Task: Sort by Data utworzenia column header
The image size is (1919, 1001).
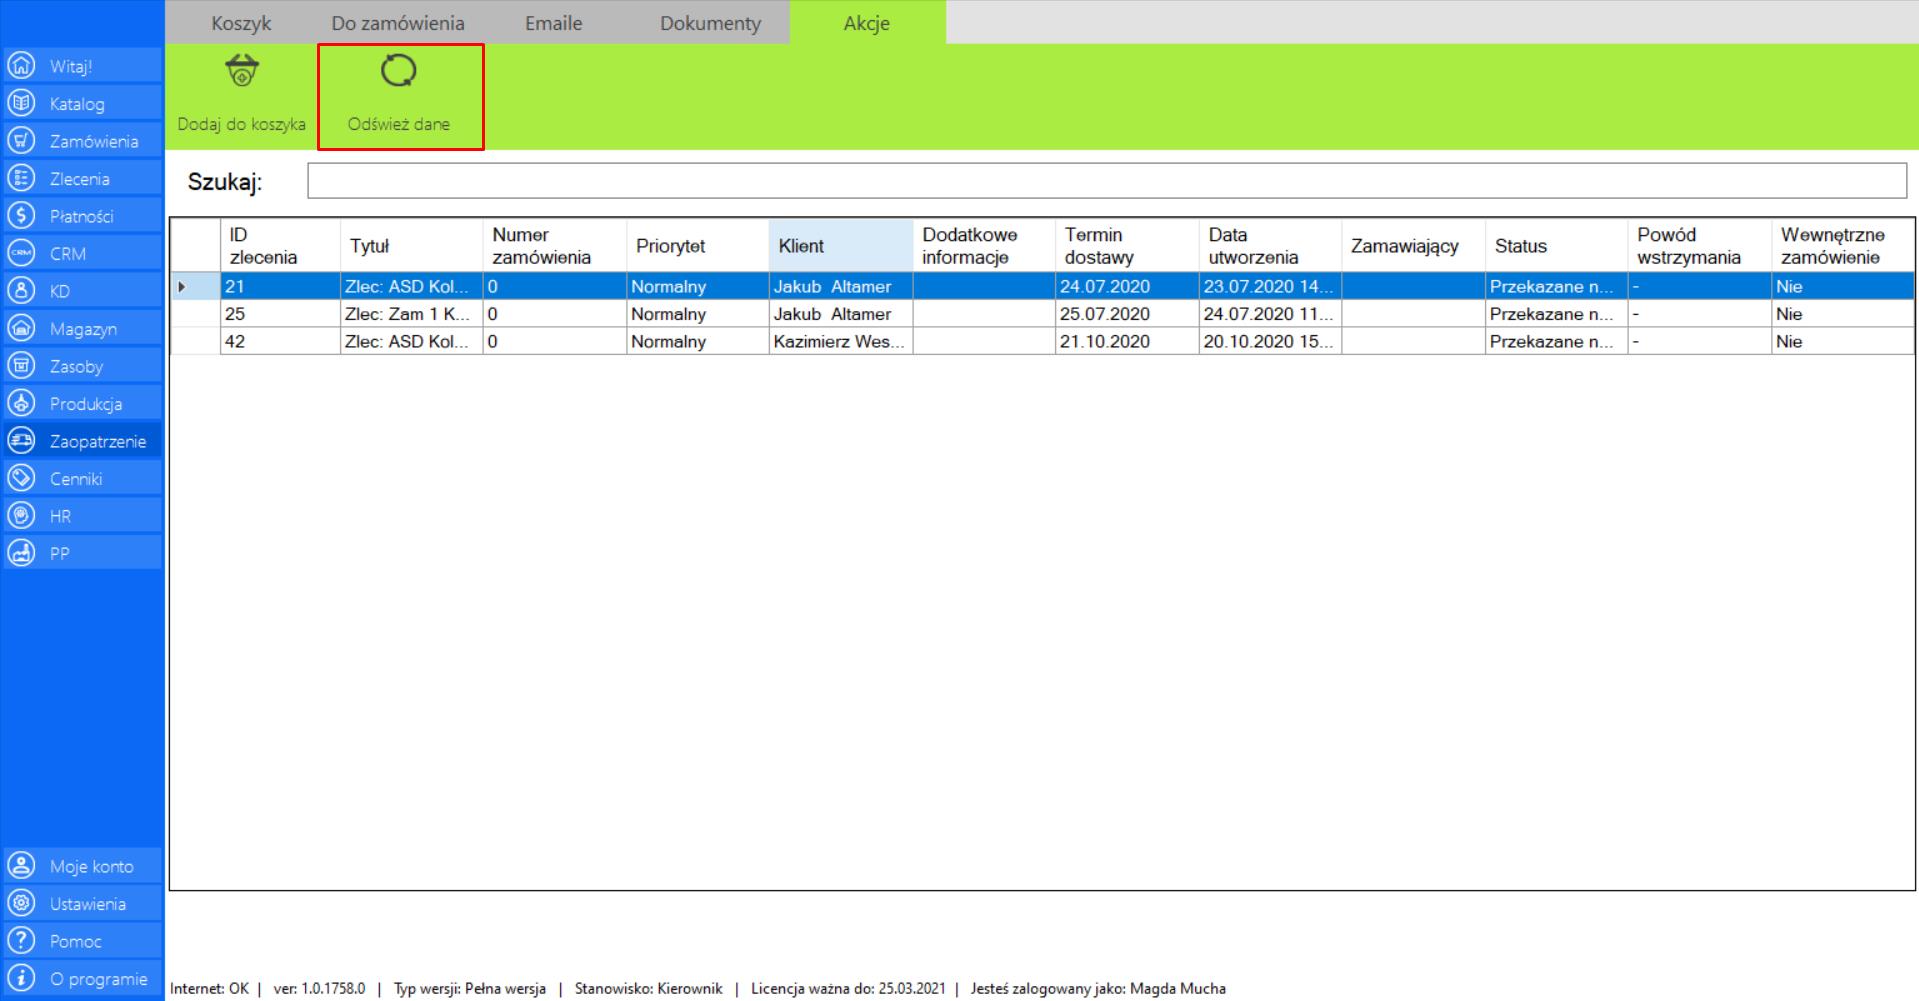Action: (1270, 246)
